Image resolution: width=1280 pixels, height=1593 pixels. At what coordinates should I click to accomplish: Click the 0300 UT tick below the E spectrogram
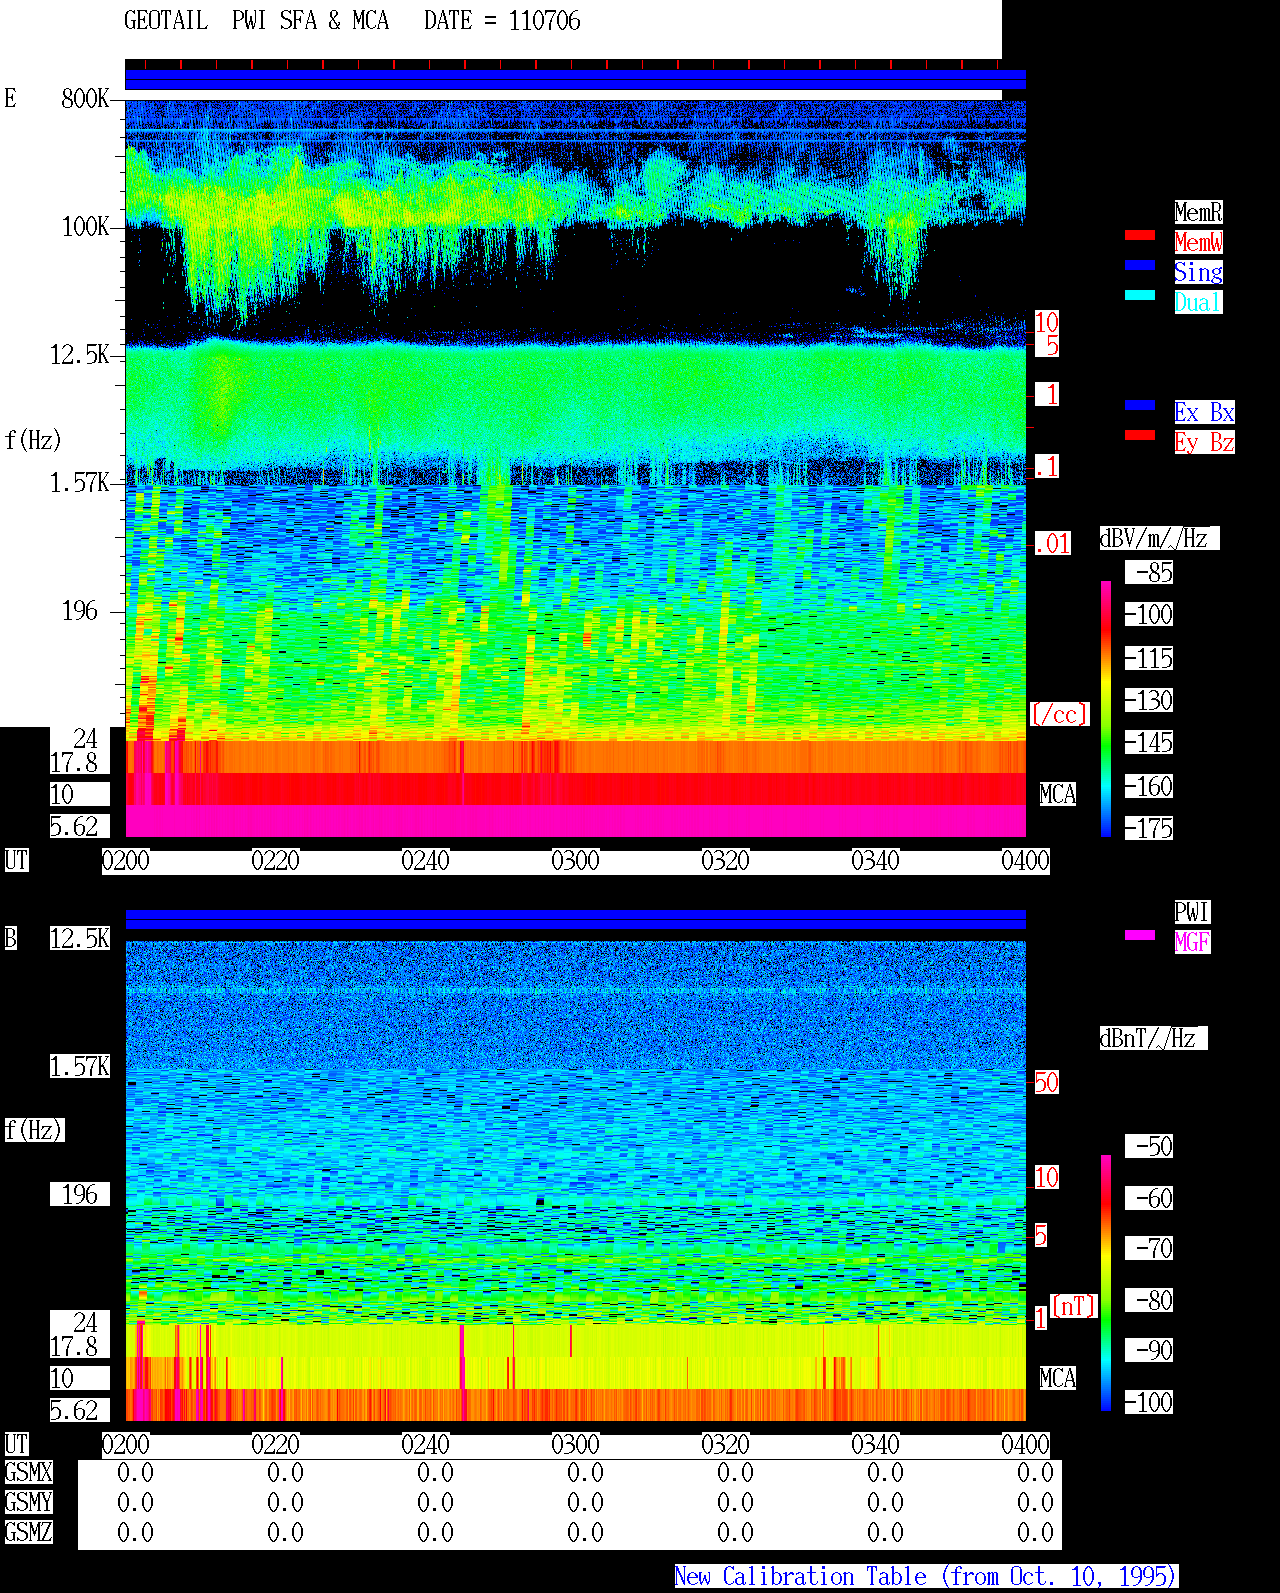575,861
